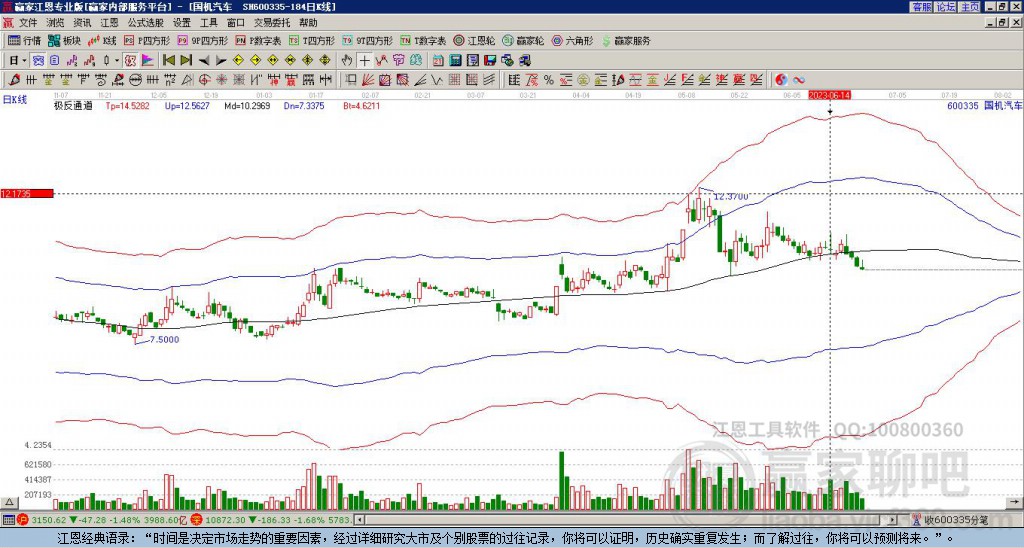Toggle the 权 adjustment icon

(130, 61)
